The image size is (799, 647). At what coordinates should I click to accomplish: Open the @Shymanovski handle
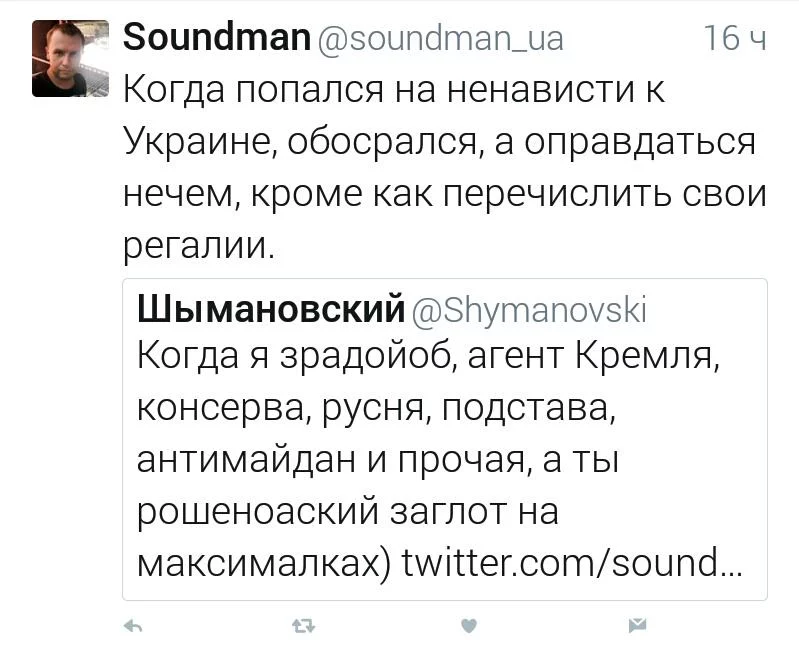[529, 310]
